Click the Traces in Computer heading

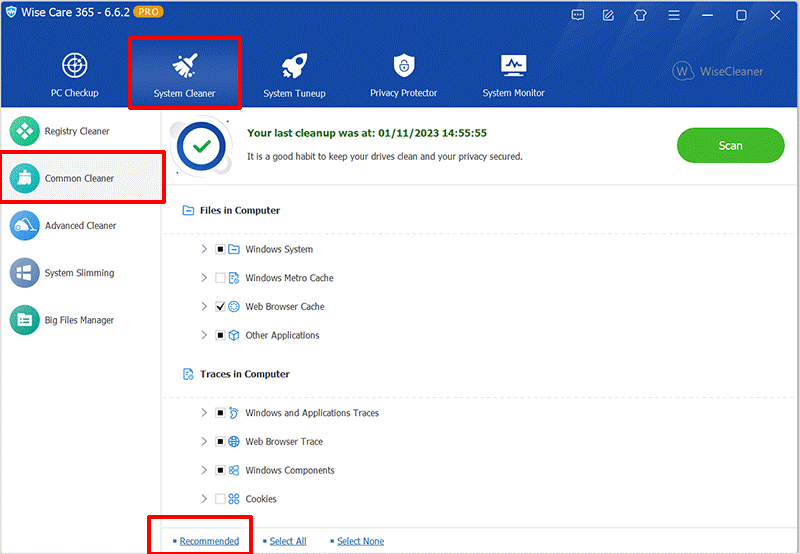click(245, 374)
